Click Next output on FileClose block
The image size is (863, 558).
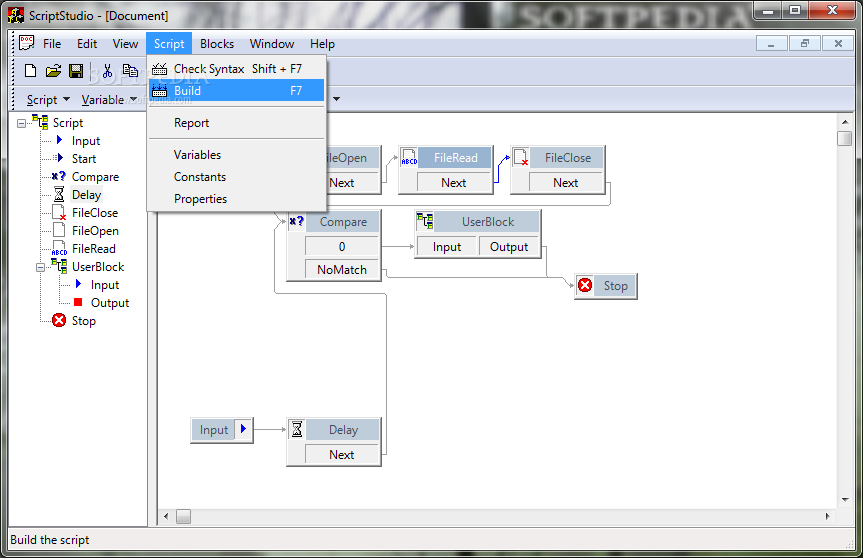click(x=566, y=182)
